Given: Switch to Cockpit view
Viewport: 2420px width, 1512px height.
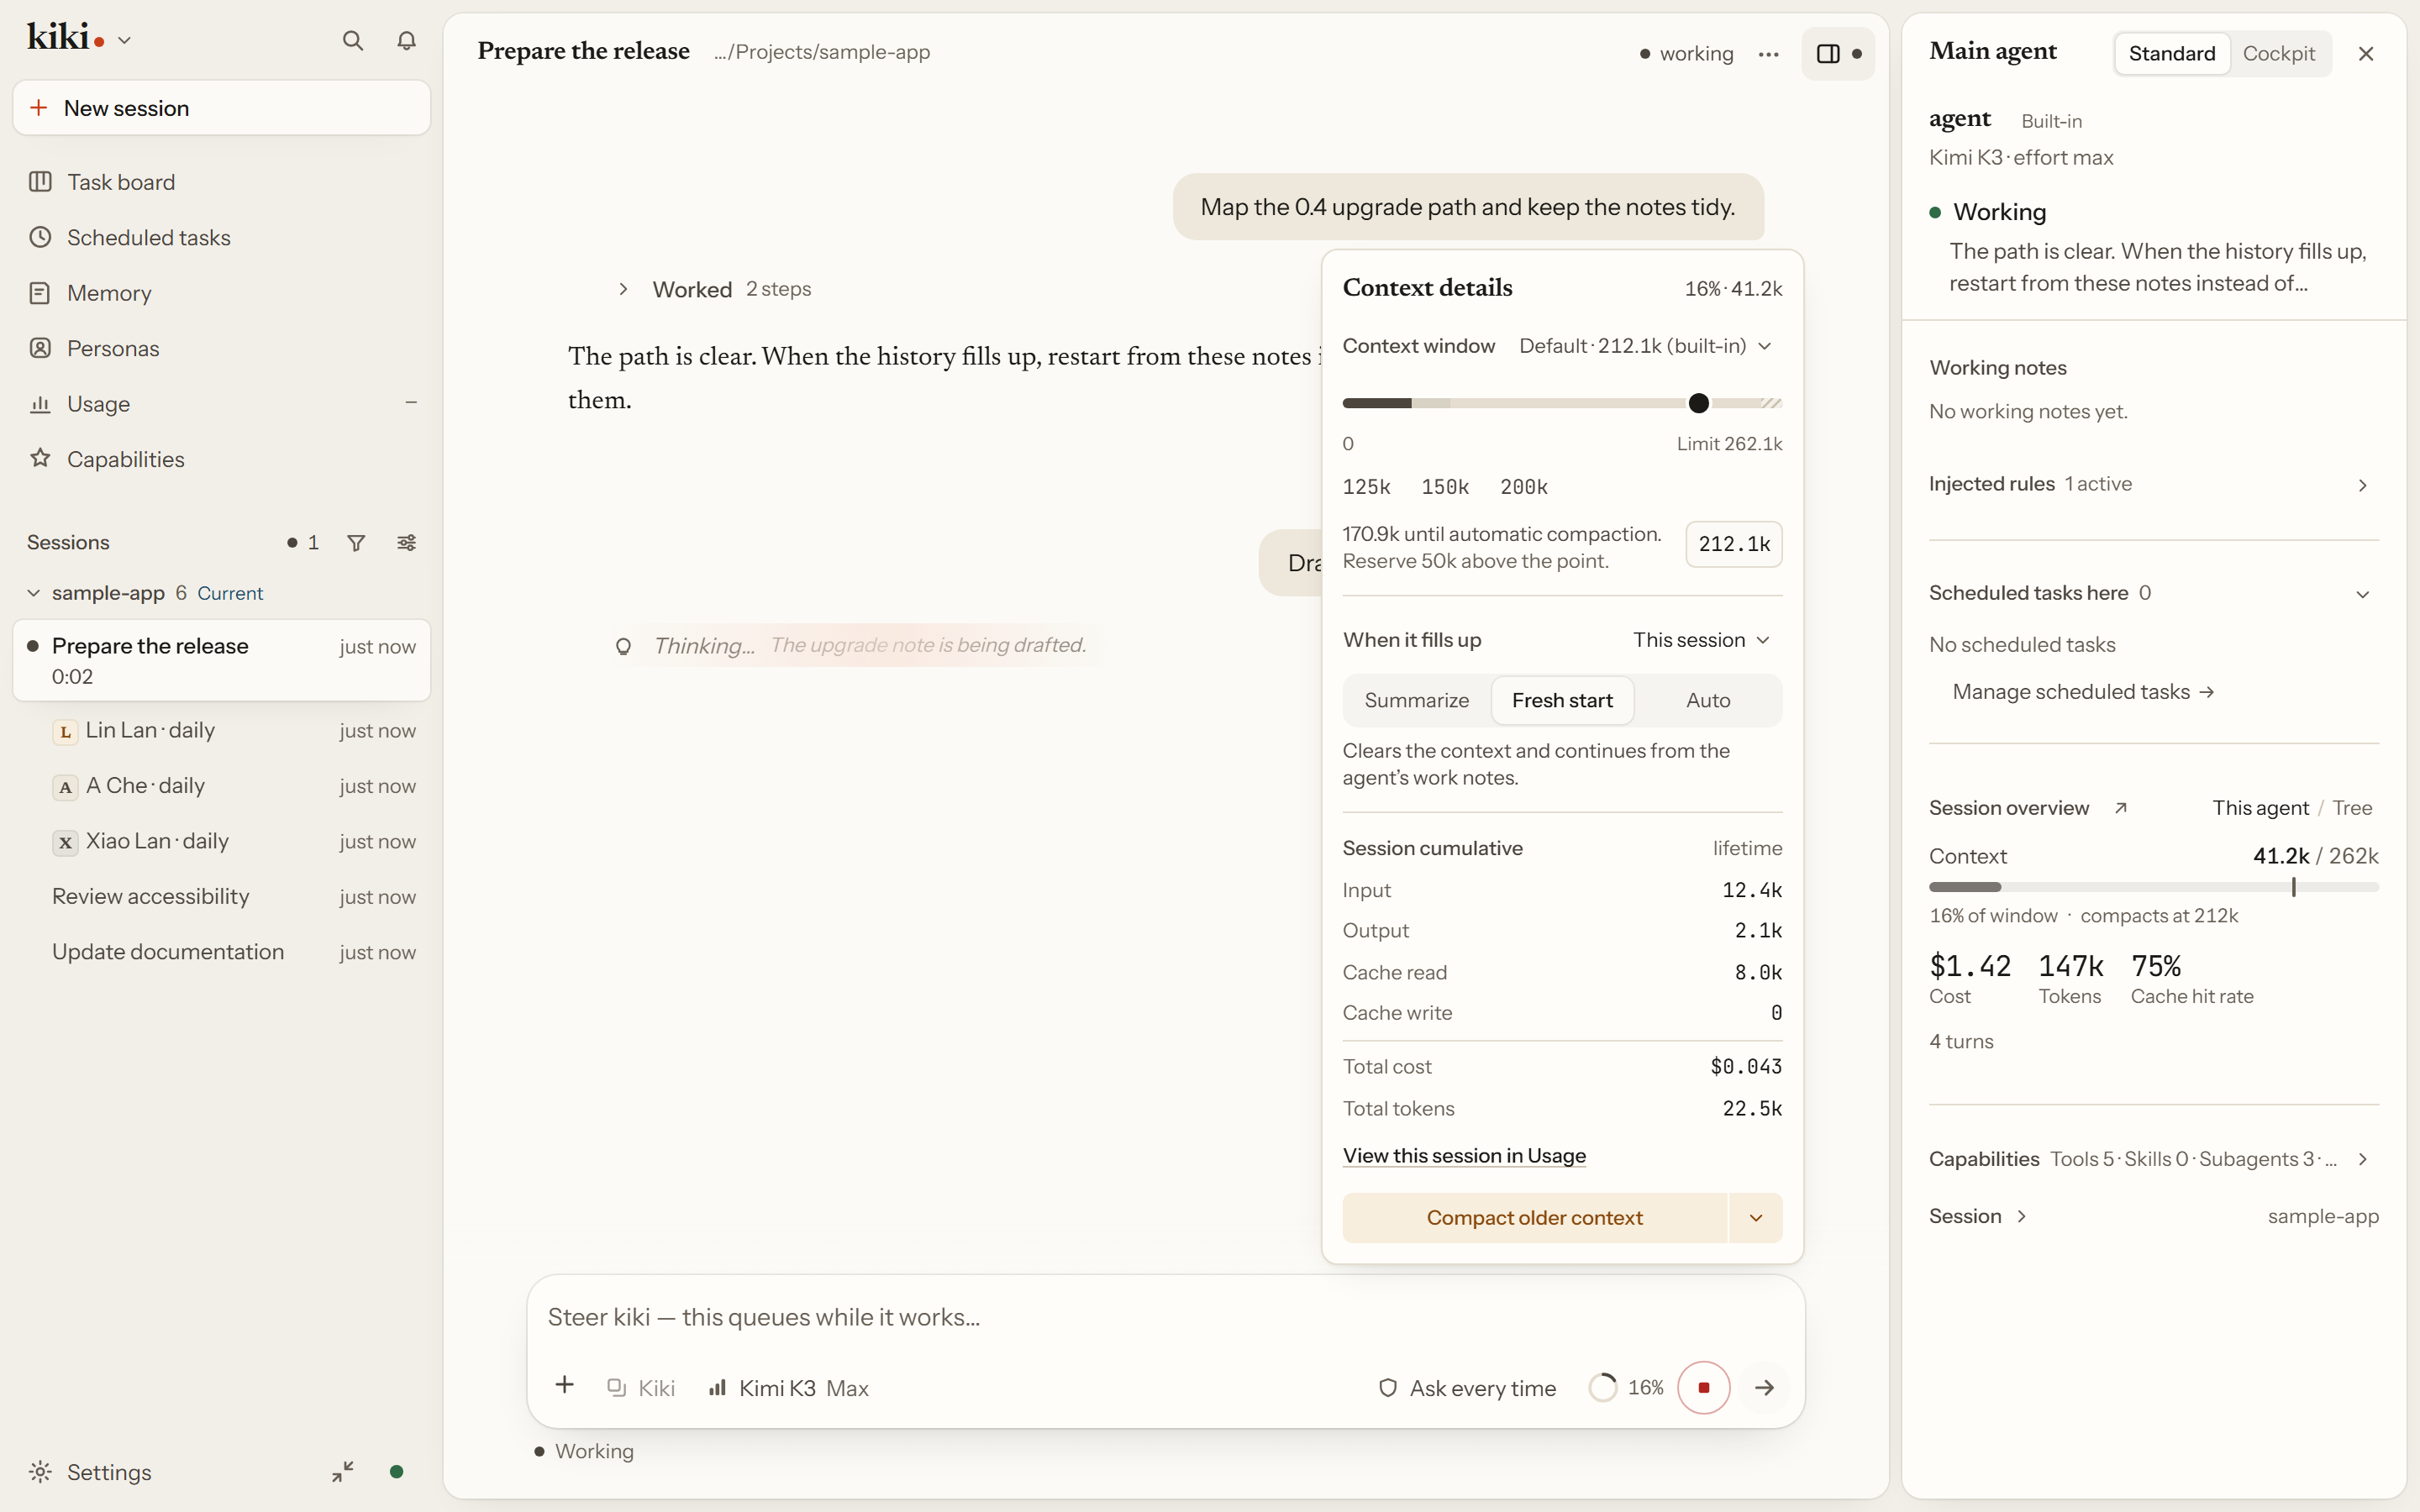Looking at the screenshot, I should [2278, 54].
